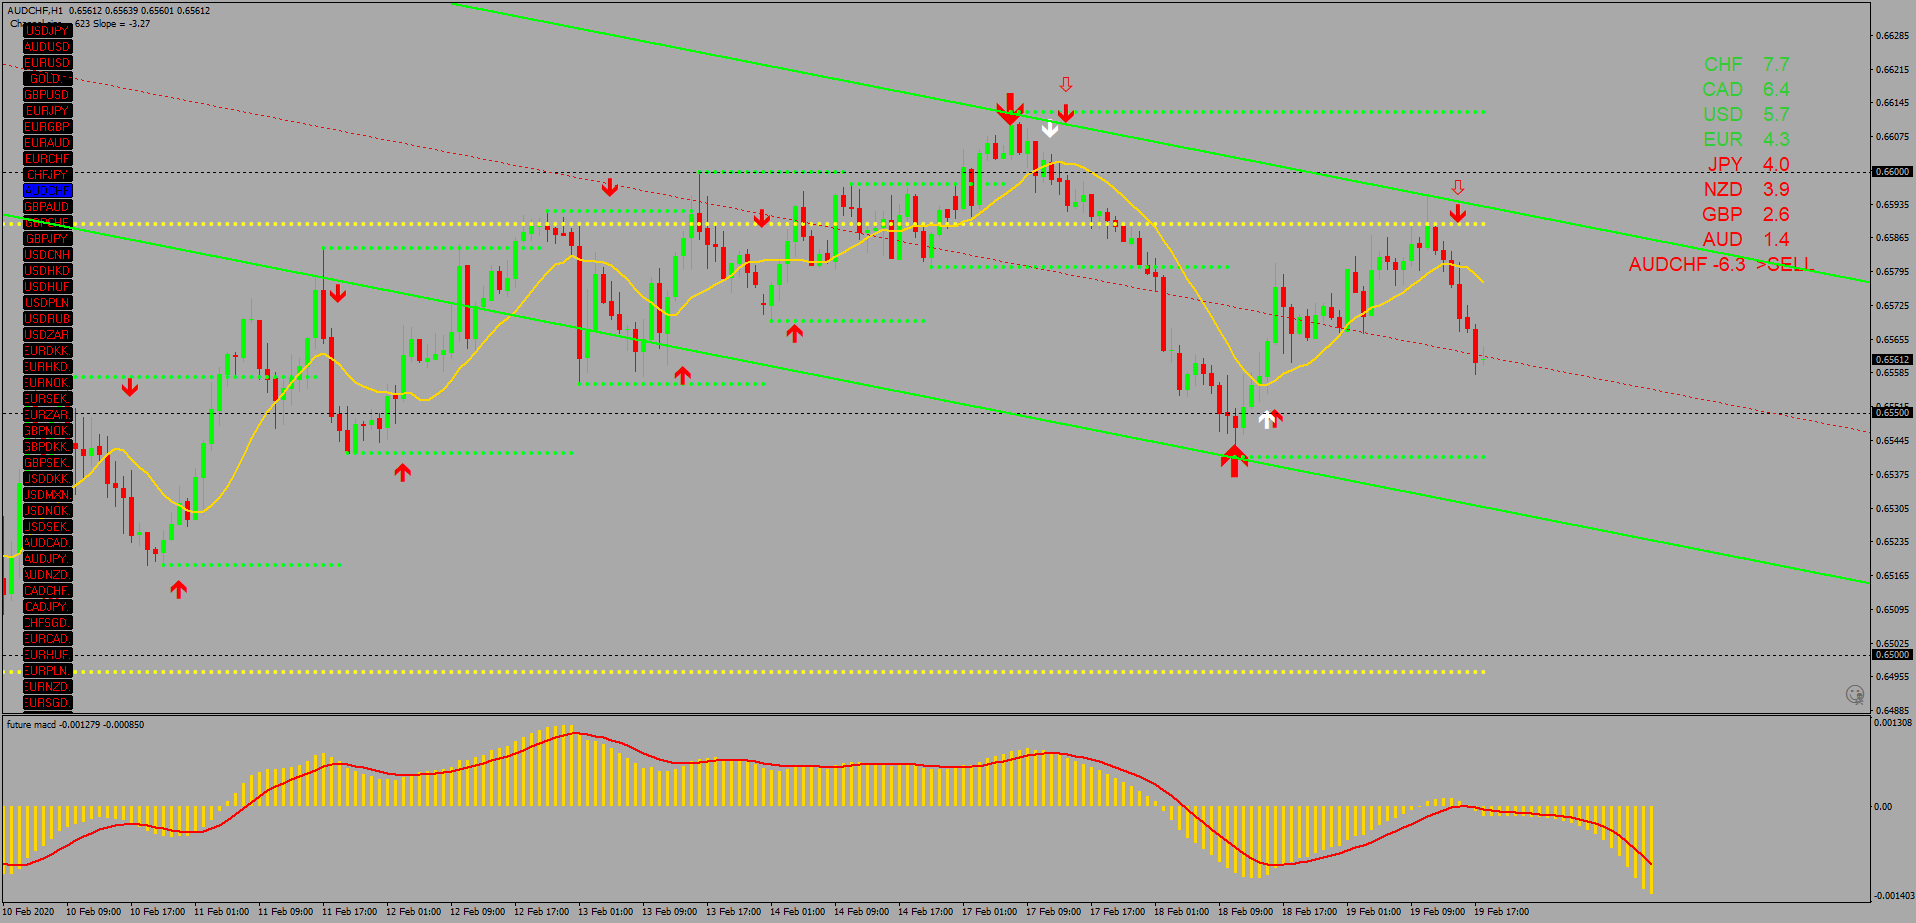Select the AUDJPY symbol button
The height and width of the screenshot is (923, 1916).
(48, 559)
